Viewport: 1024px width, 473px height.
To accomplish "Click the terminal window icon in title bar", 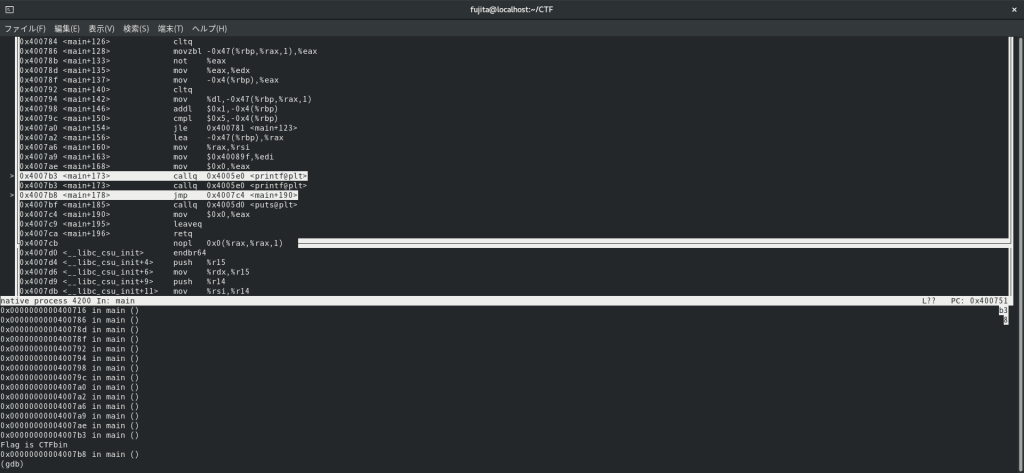I will click(10, 9).
